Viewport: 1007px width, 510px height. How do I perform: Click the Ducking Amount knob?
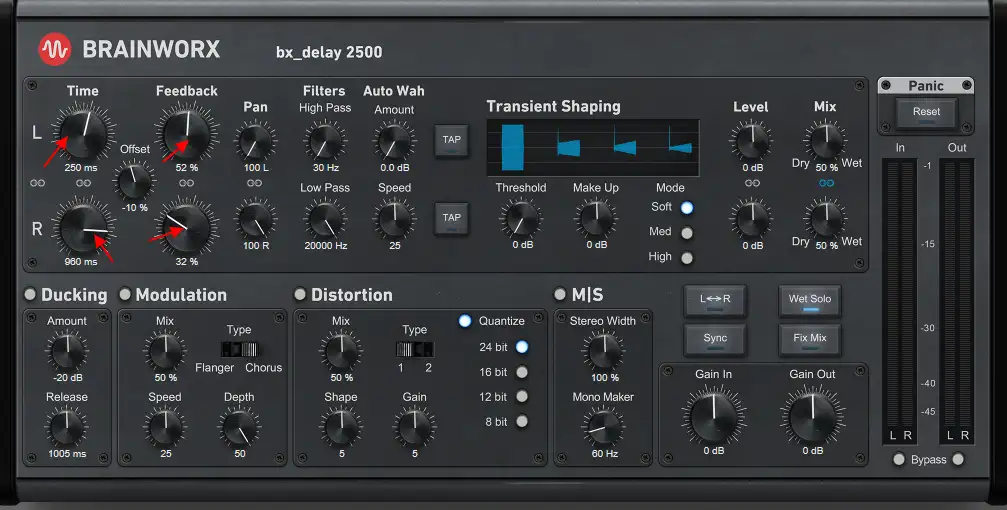[x=67, y=352]
